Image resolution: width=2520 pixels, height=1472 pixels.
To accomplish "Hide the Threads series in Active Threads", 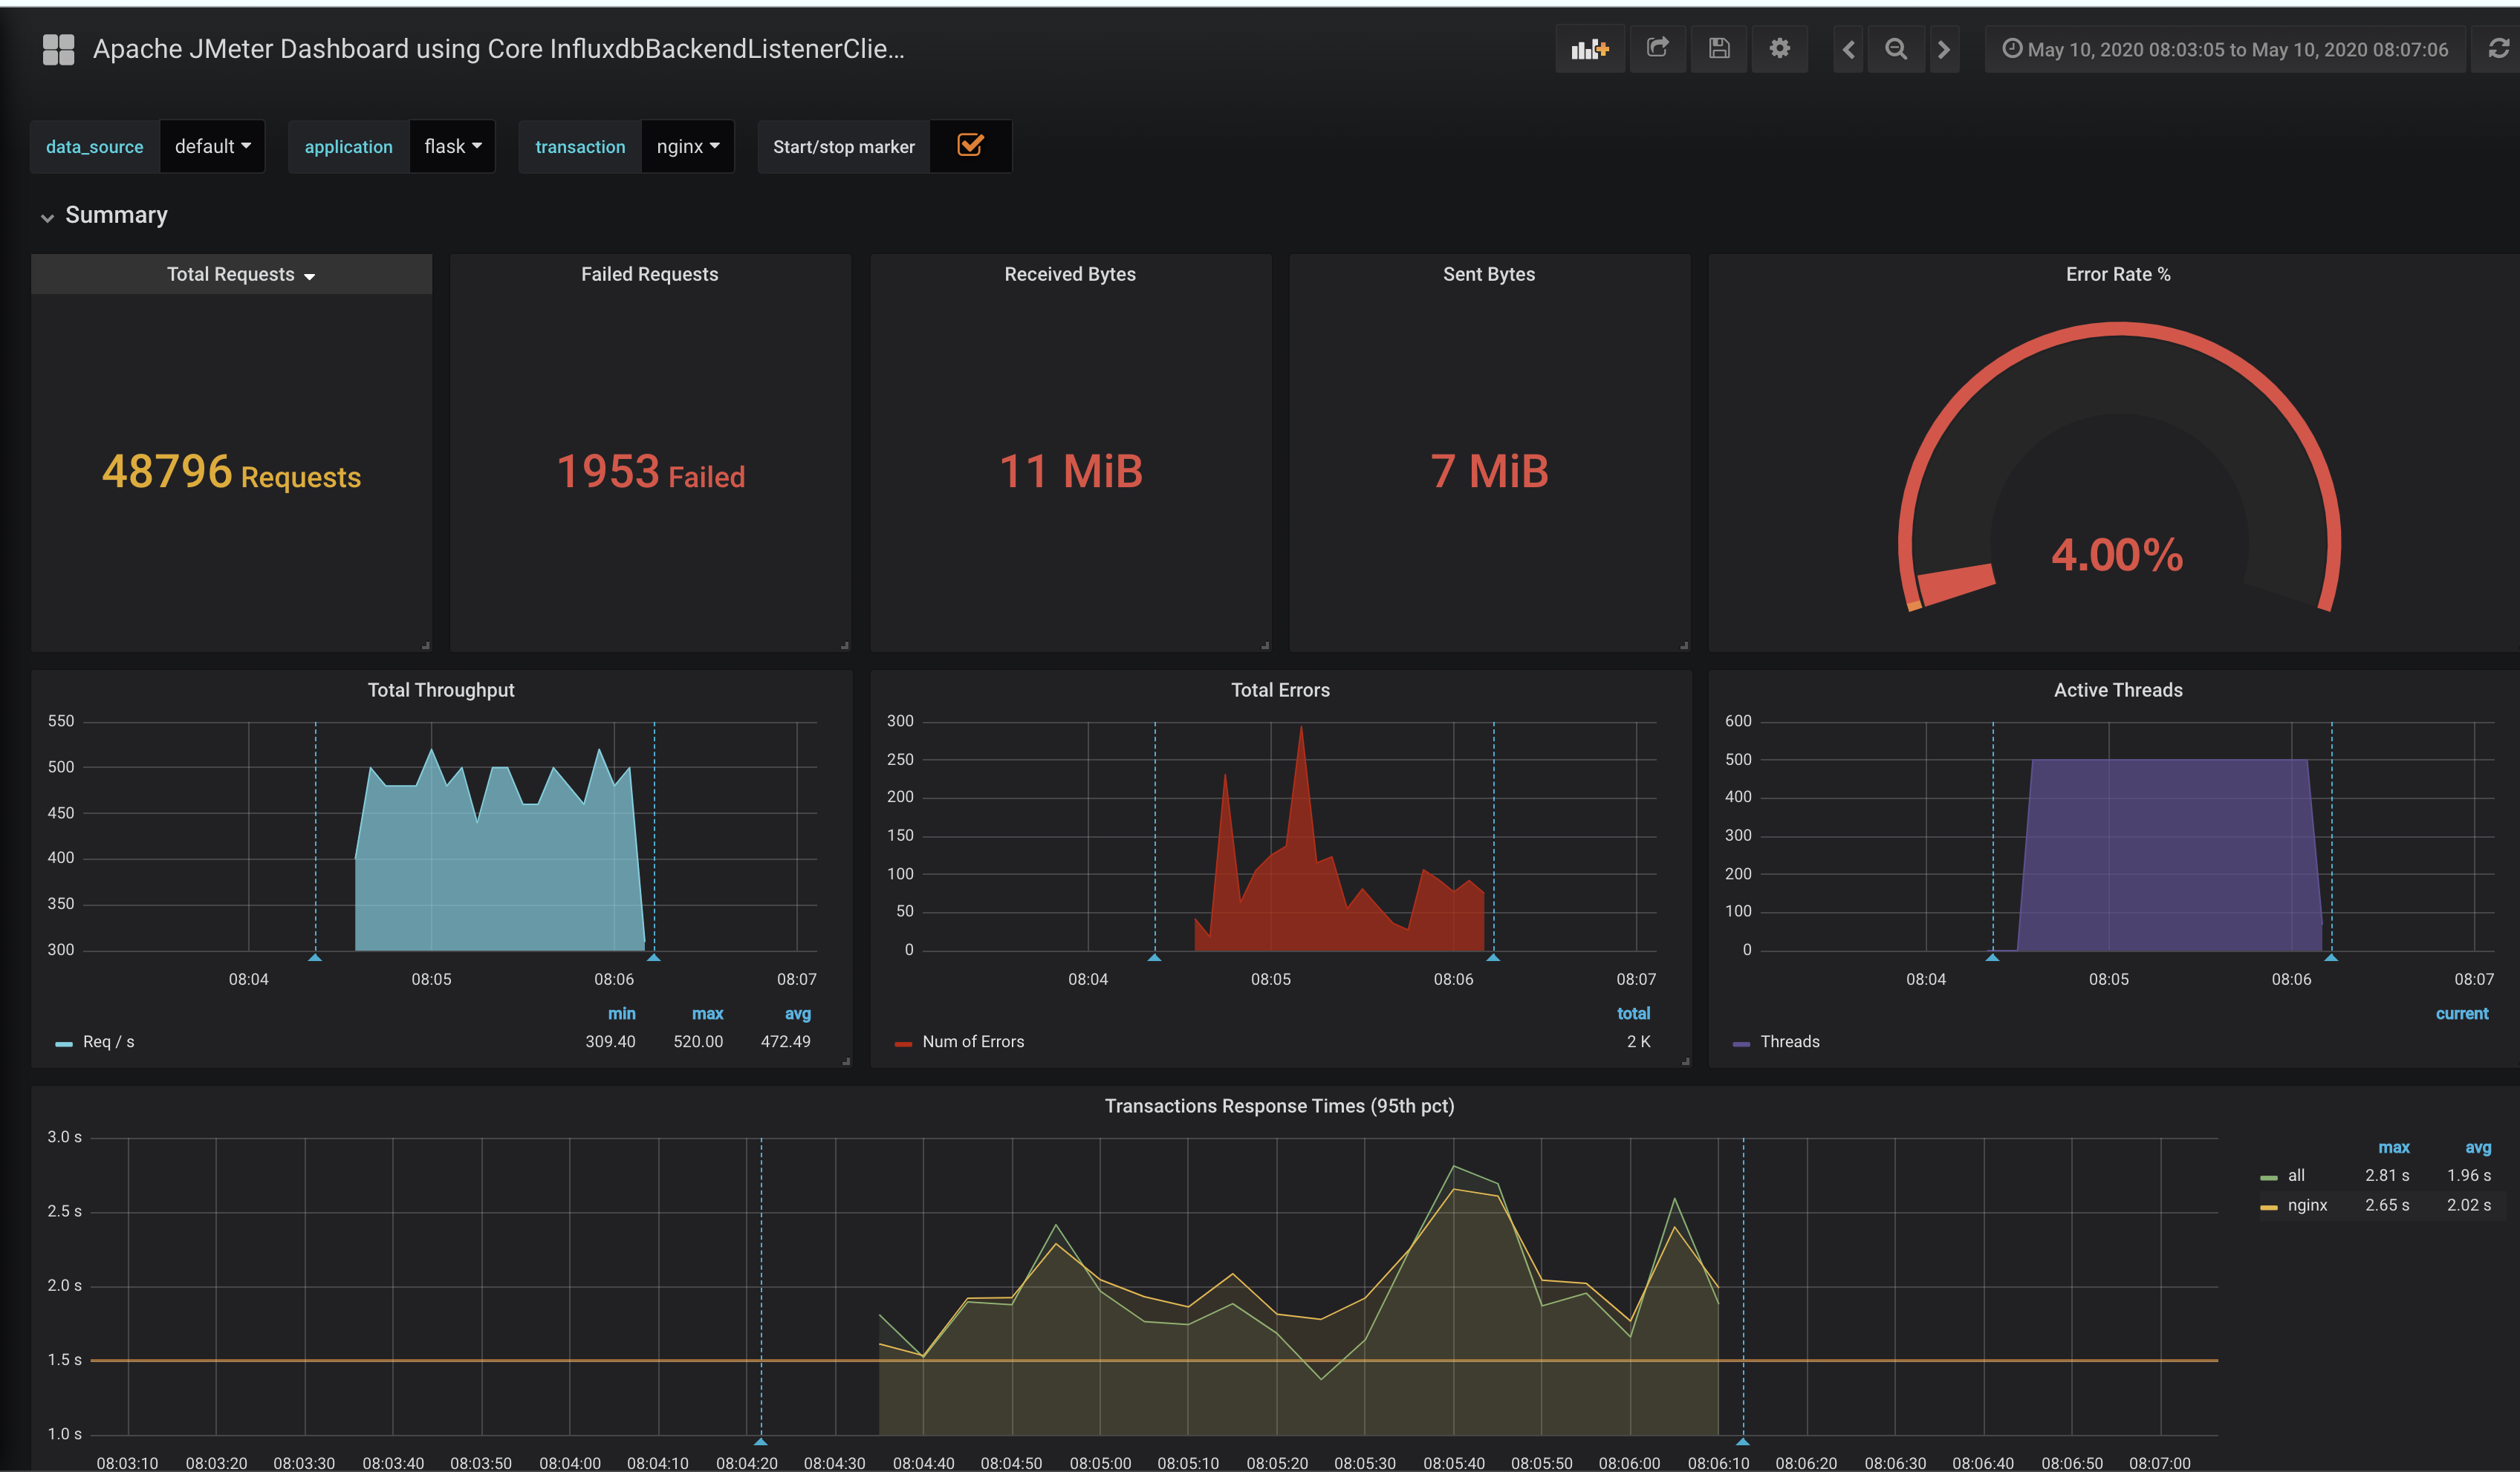I will point(1791,1041).
